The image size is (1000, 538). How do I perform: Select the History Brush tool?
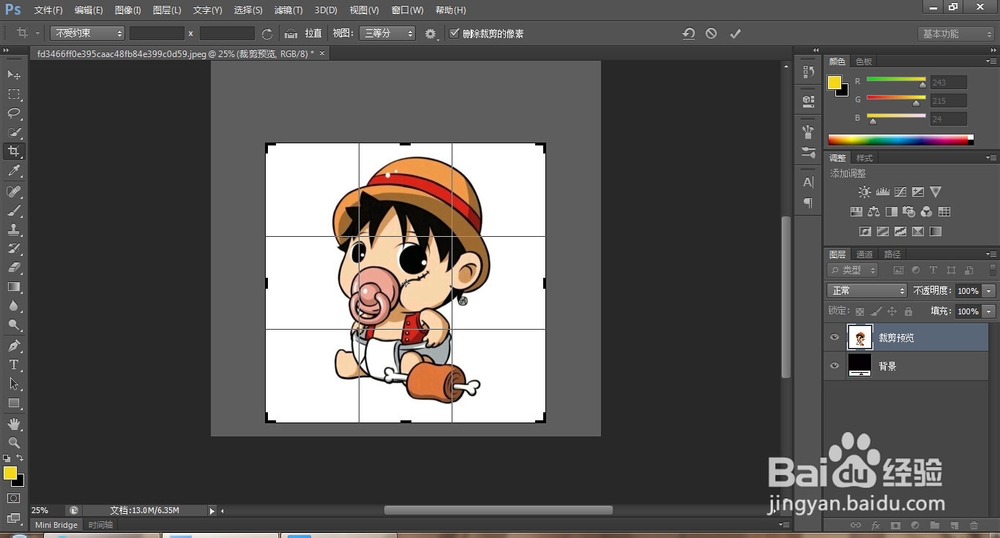pos(13,249)
